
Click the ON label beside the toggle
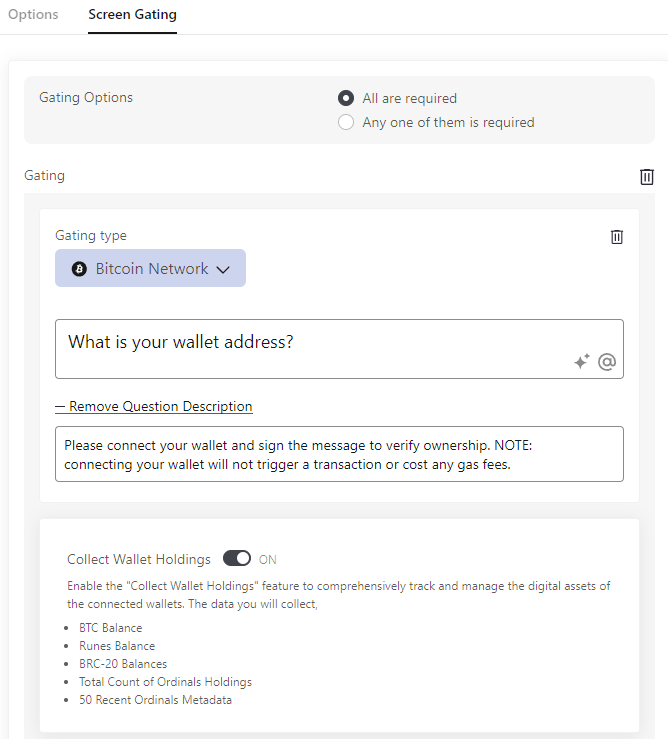pos(268,559)
